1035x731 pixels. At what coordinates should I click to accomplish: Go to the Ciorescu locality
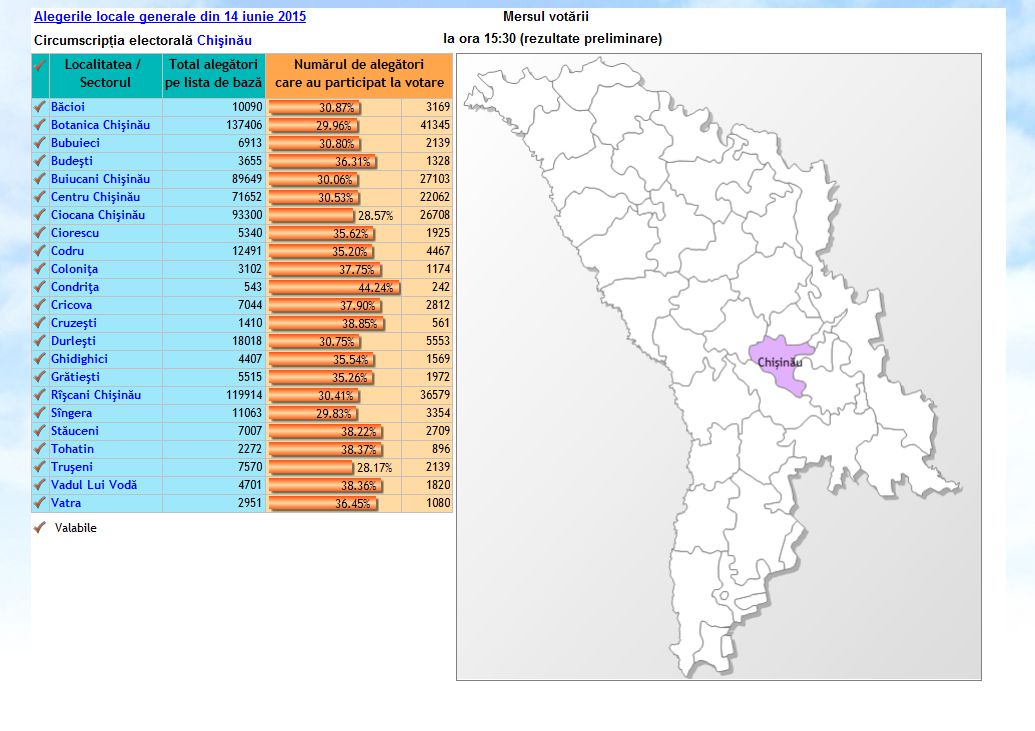pos(75,232)
